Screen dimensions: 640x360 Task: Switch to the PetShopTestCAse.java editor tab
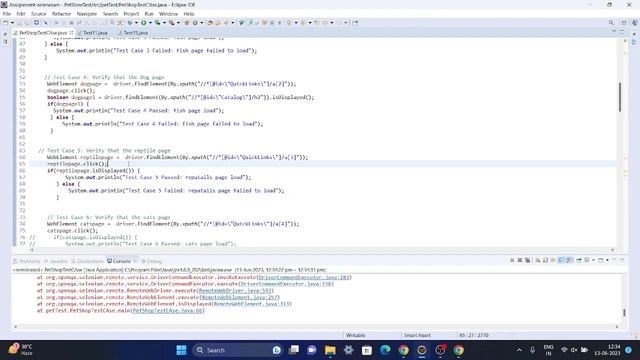[43, 32]
